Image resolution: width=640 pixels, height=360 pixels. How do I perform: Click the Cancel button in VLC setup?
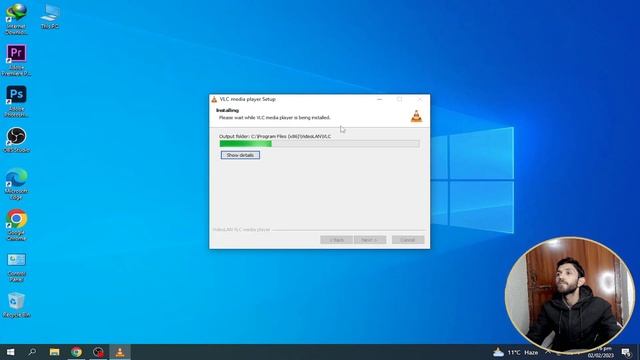click(x=408, y=240)
